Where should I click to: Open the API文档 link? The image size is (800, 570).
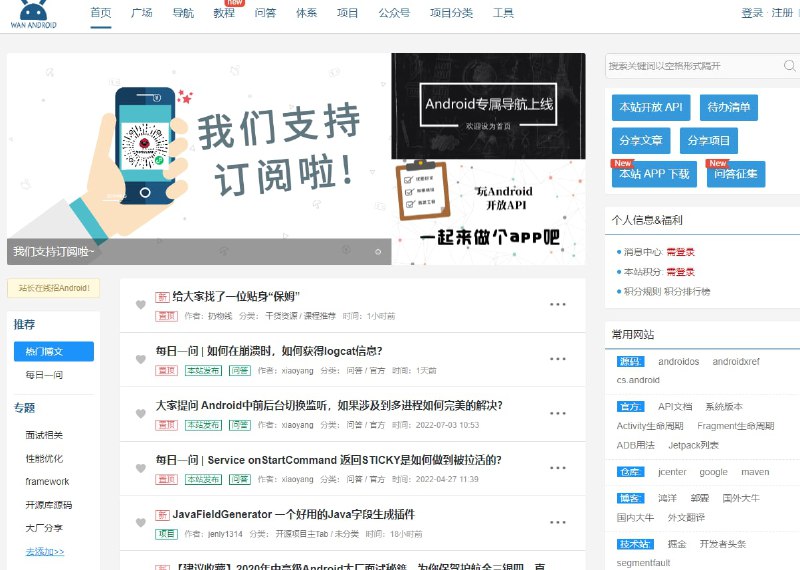click(675, 407)
